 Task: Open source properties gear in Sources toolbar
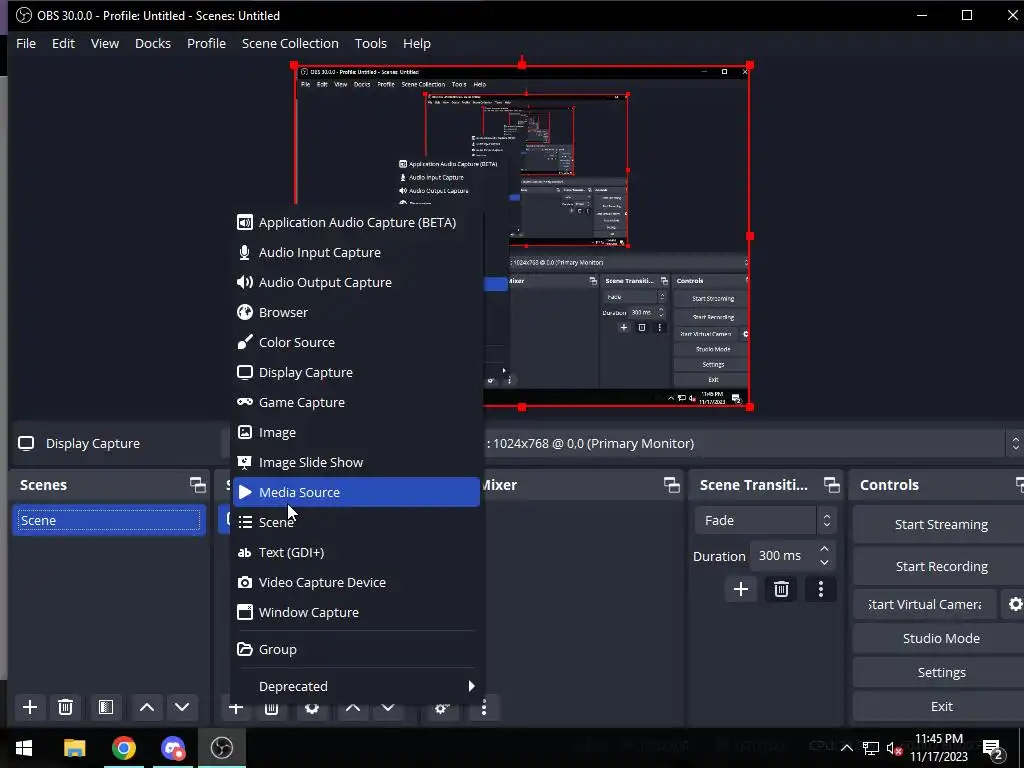tap(312, 709)
